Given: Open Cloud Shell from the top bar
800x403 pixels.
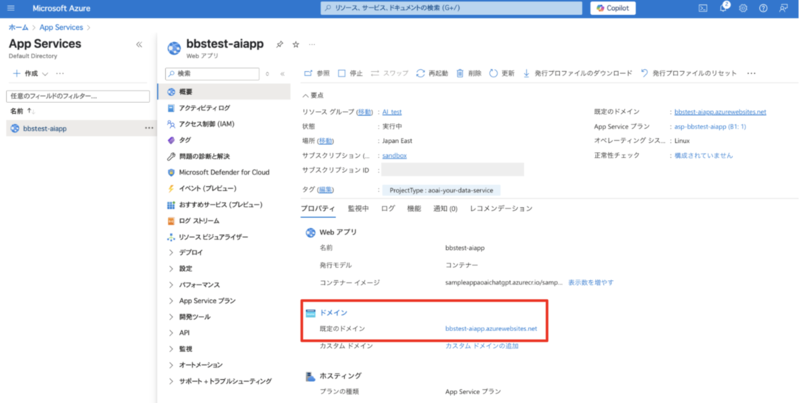Looking at the screenshot, I should pyautogui.click(x=703, y=8).
